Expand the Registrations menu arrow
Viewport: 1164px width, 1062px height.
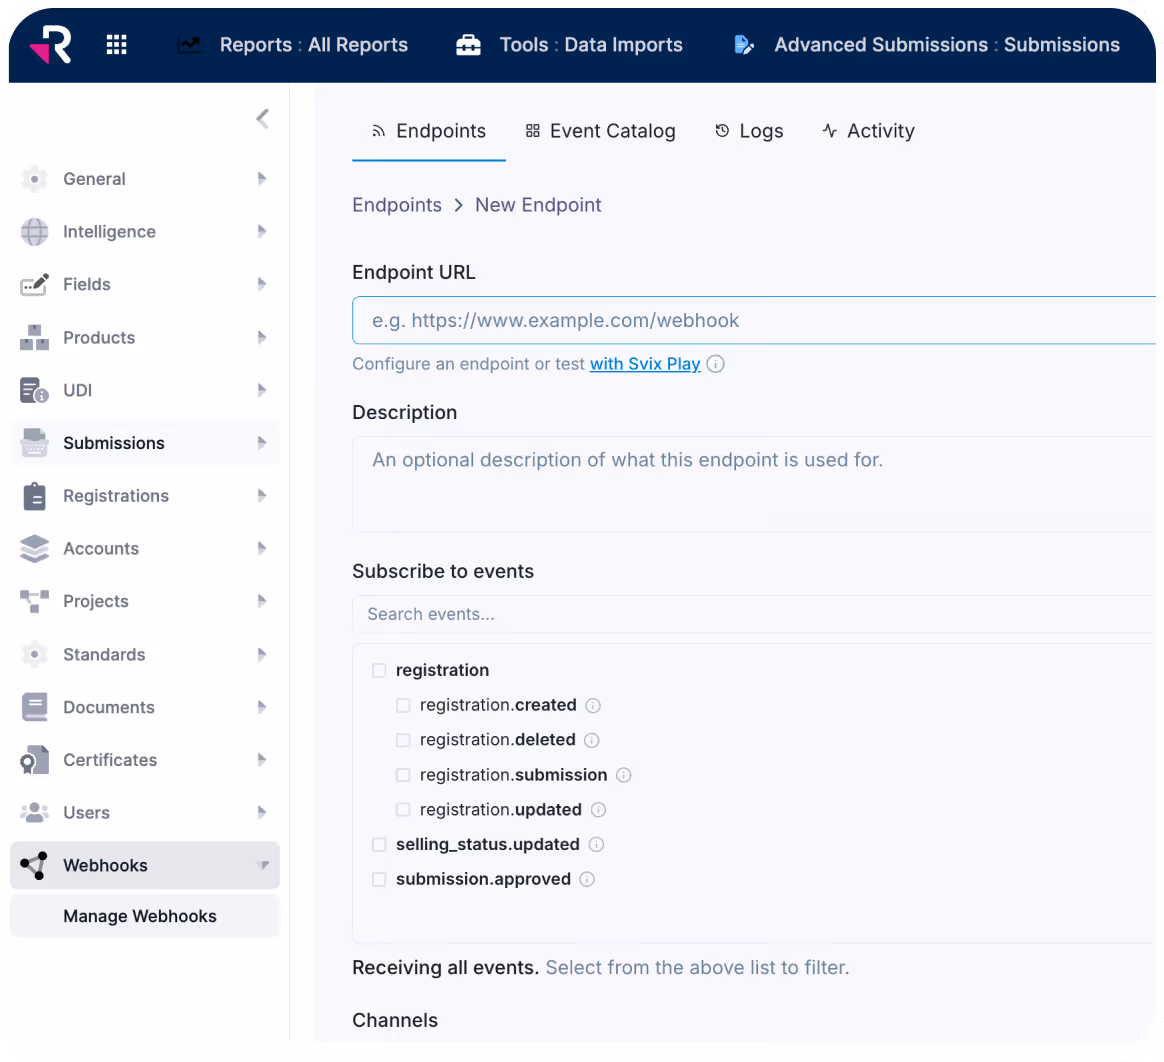tap(262, 495)
